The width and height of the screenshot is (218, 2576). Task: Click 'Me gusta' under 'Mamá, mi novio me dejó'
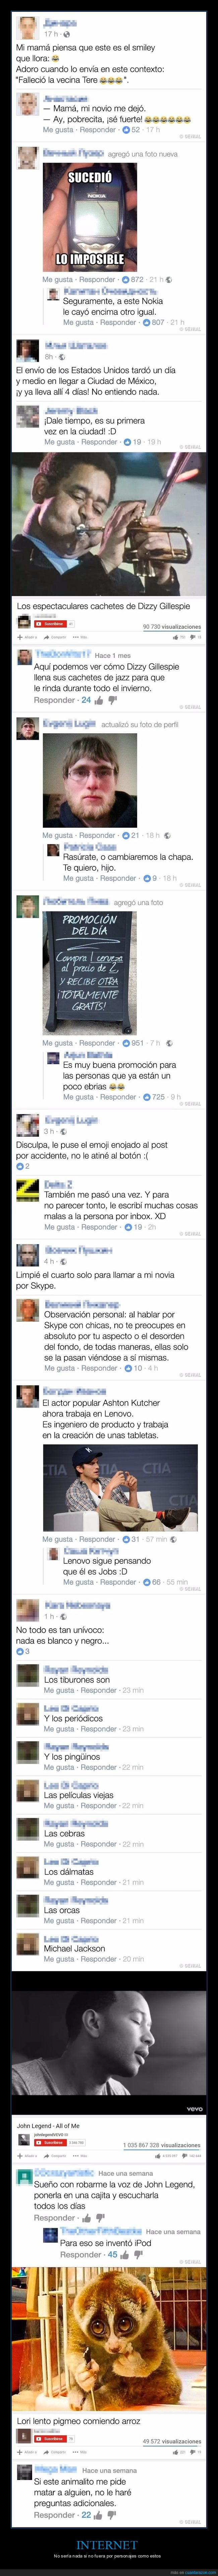coord(57,130)
